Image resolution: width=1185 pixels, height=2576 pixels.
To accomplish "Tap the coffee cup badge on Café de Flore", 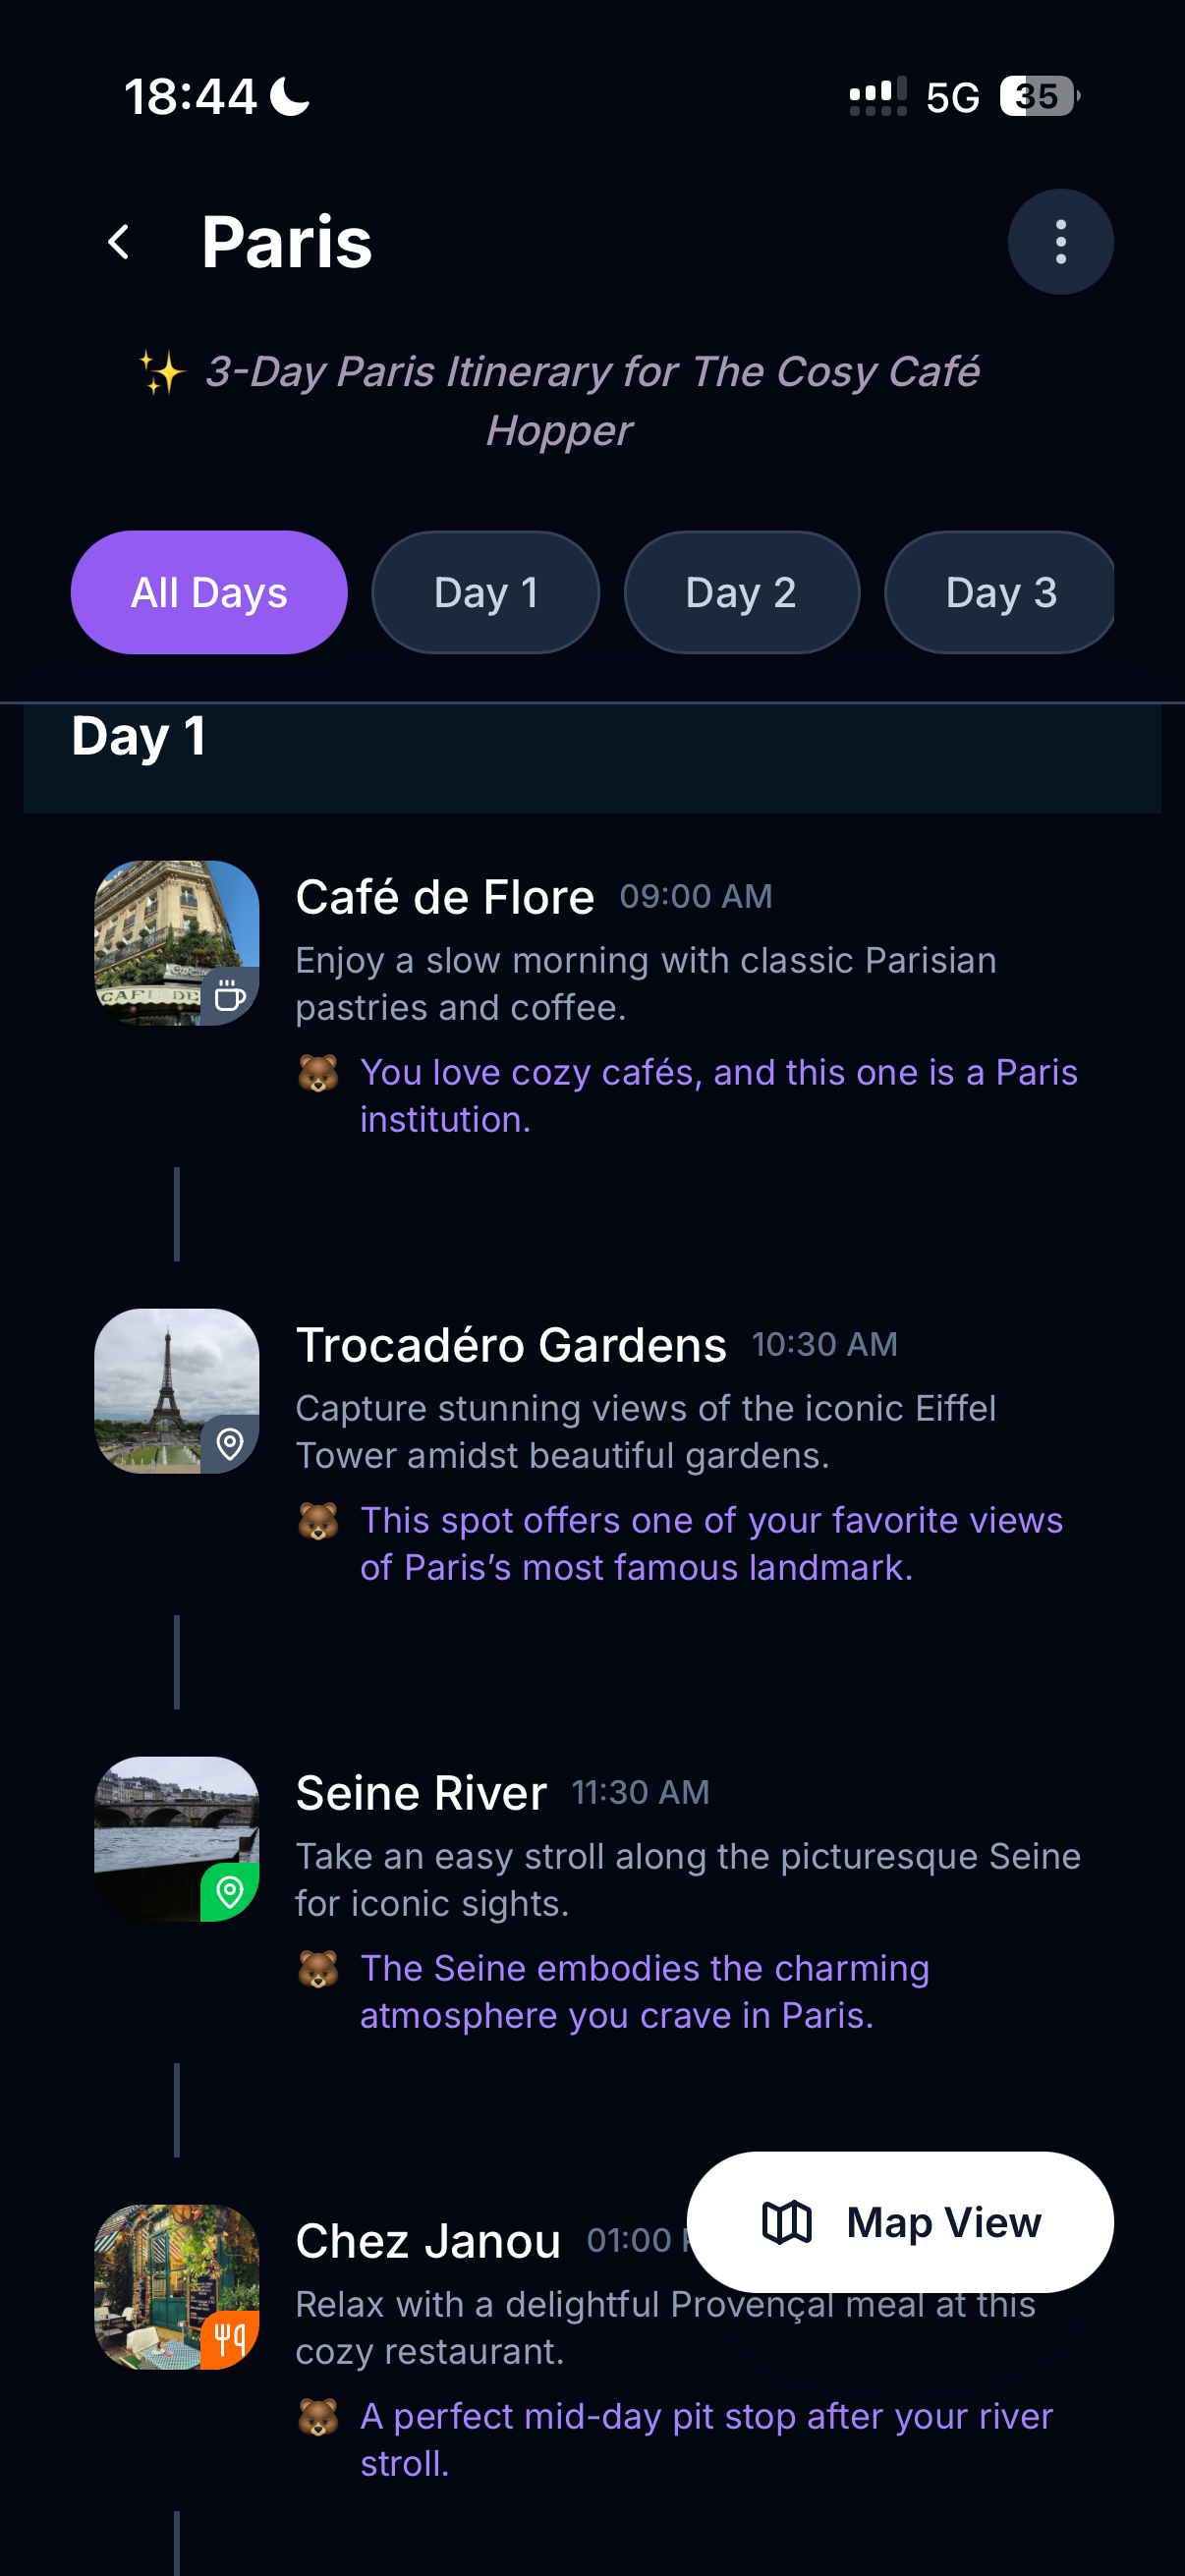I will [230, 996].
